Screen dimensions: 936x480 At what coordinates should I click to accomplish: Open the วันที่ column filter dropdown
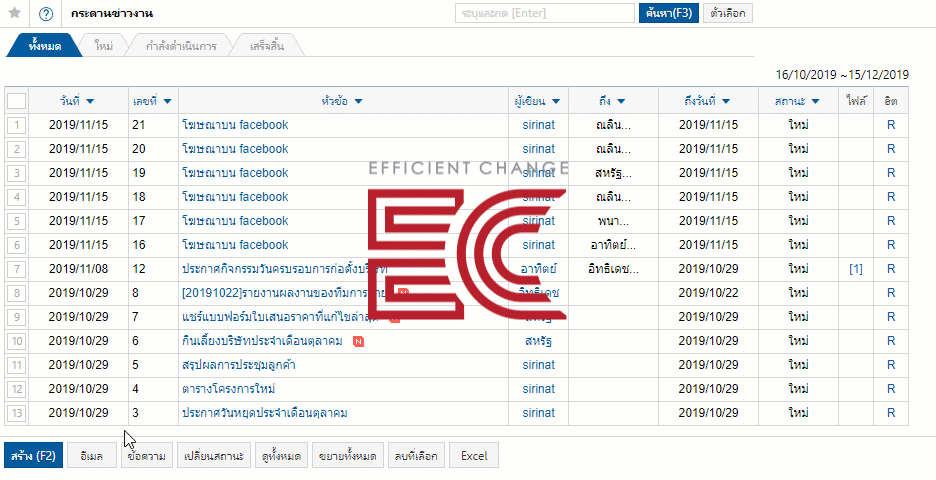coord(91,101)
